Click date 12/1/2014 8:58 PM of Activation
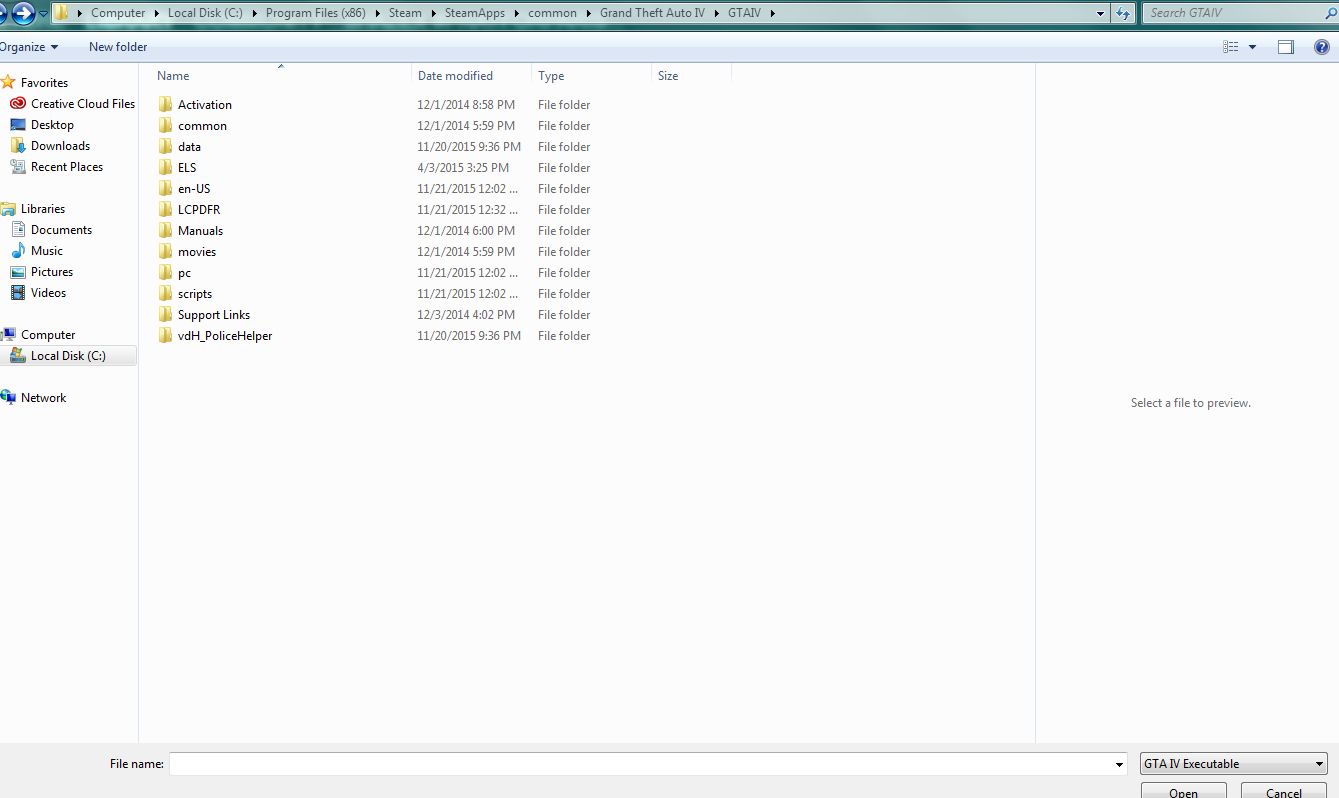 [466, 105]
